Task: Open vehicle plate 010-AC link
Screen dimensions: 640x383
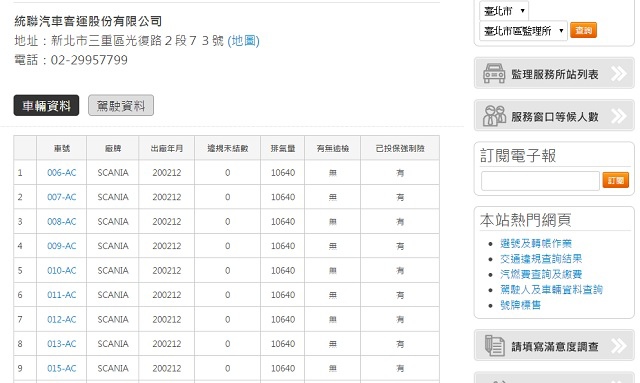Action: click(x=62, y=271)
